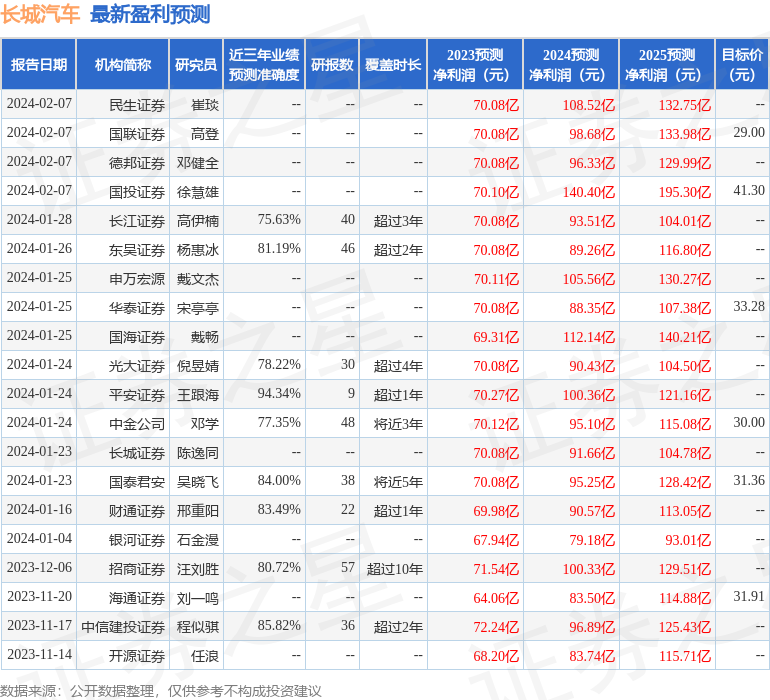The image size is (770, 700).
Task: Select the 机构简称 column header
Action: pyautogui.click(x=123, y=65)
